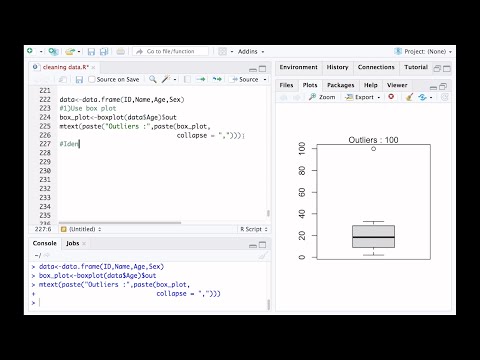The width and height of the screenshot is (480, 360).
Task: Click Open existing file folder icon
Action: click(70, 51)
